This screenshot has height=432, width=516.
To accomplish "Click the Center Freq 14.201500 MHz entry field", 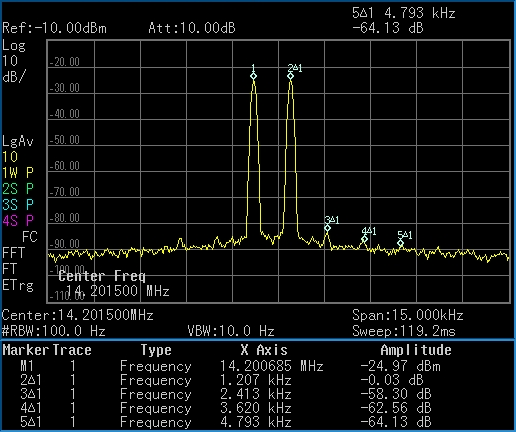I will tap(114, 284).
